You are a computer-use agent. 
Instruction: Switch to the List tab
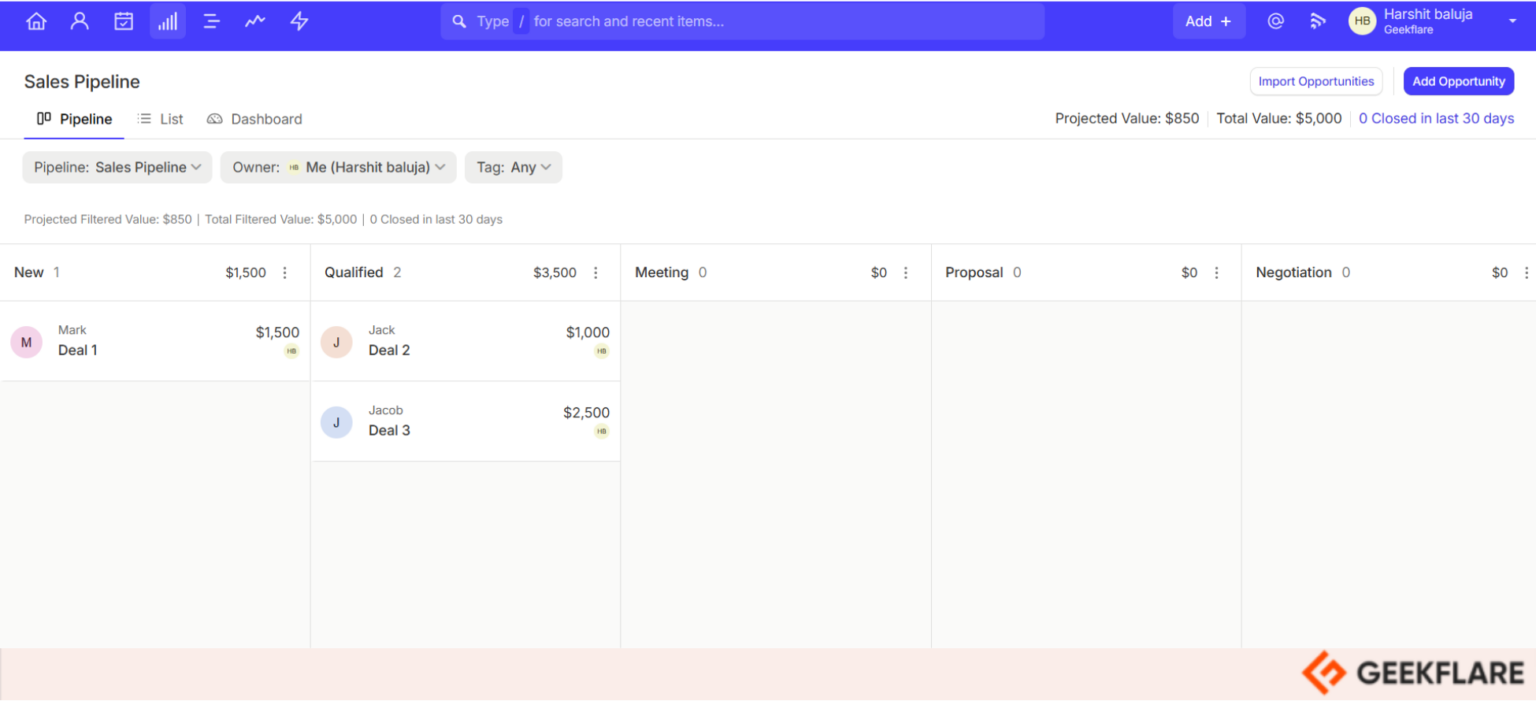point(161,119)
